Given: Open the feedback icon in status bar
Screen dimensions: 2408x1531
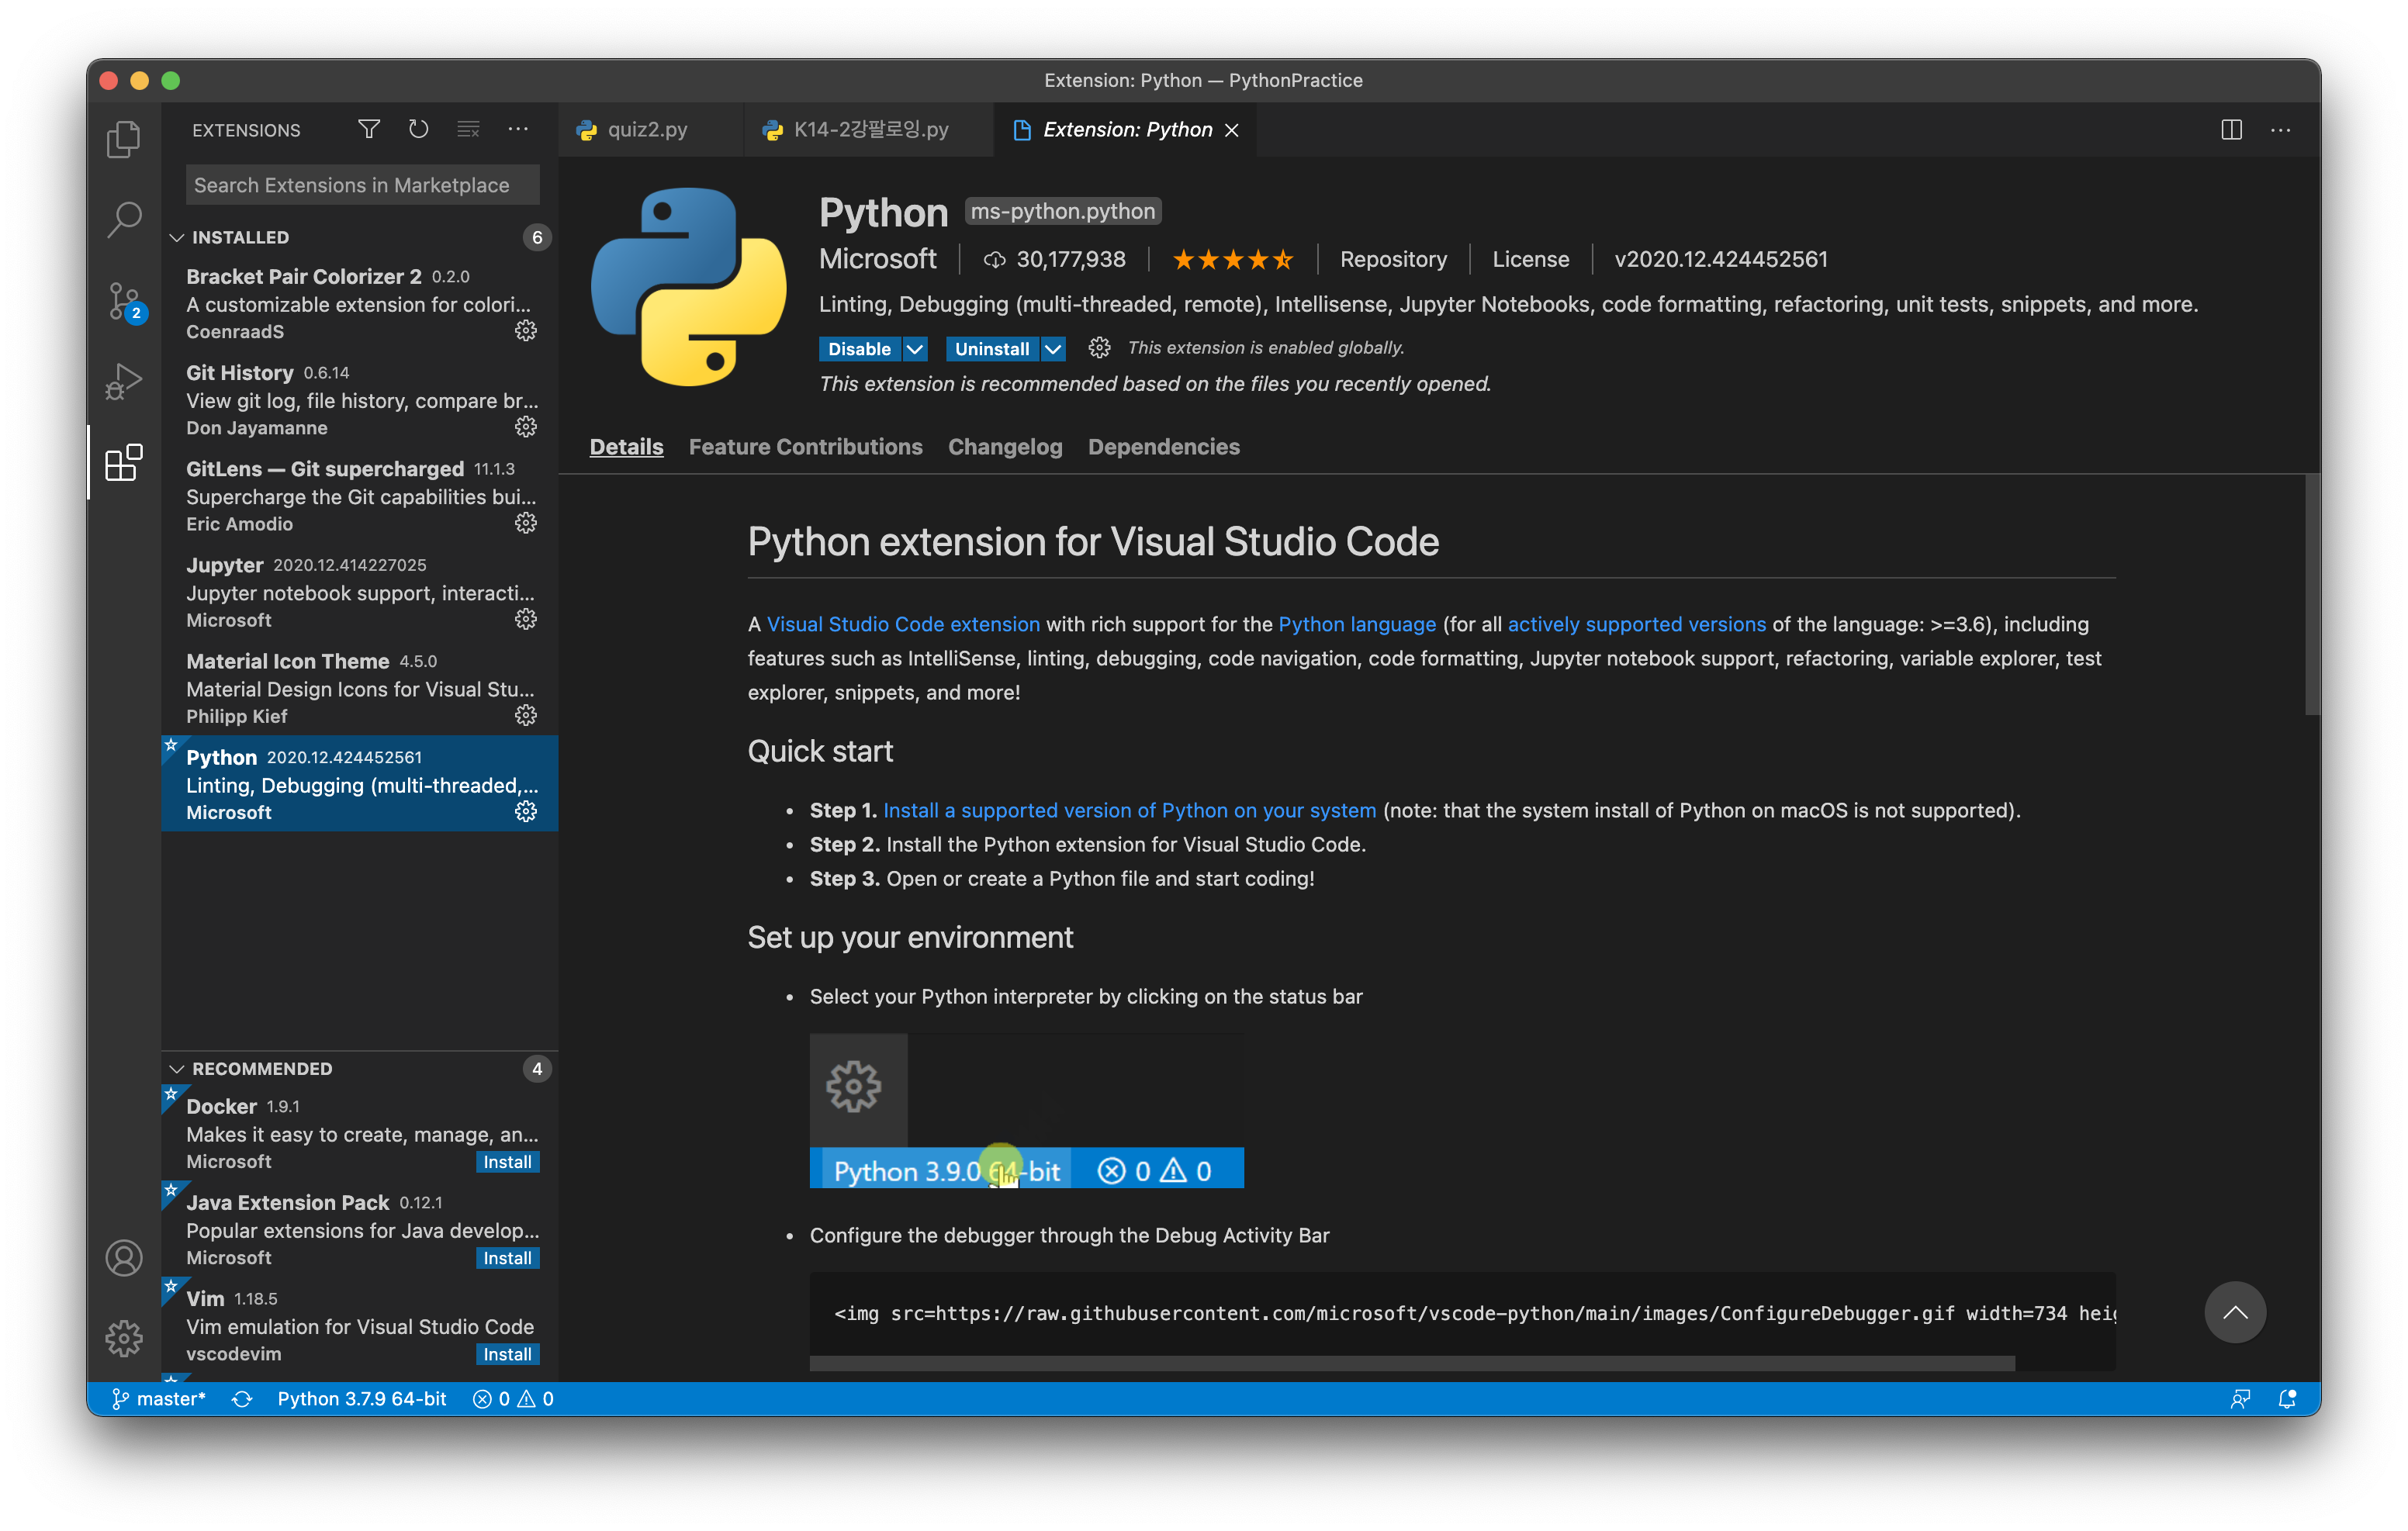Looking at the screenshot, I should pos(2240,1399).
